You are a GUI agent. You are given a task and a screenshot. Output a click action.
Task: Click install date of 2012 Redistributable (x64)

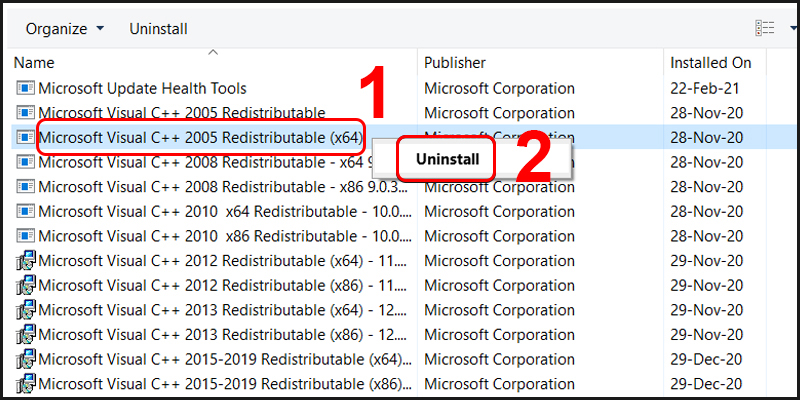(x=707, y=261)
